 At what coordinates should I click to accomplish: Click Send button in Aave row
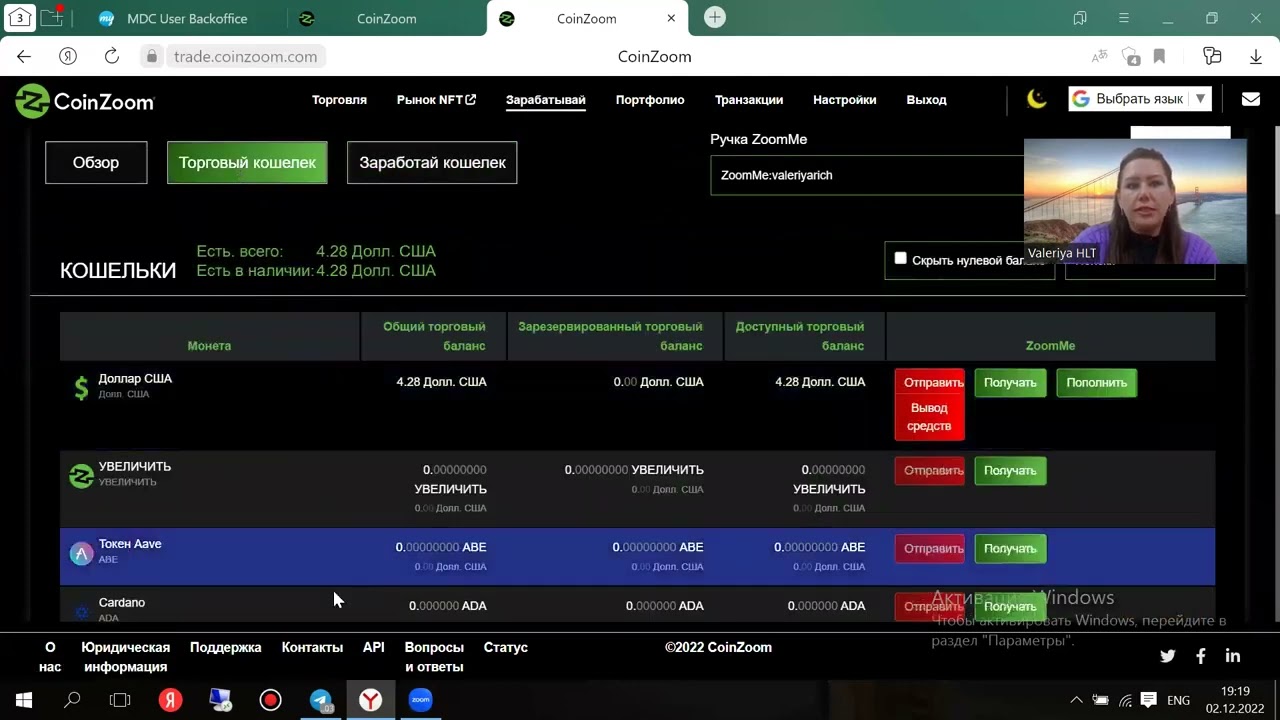coord(930,549)
